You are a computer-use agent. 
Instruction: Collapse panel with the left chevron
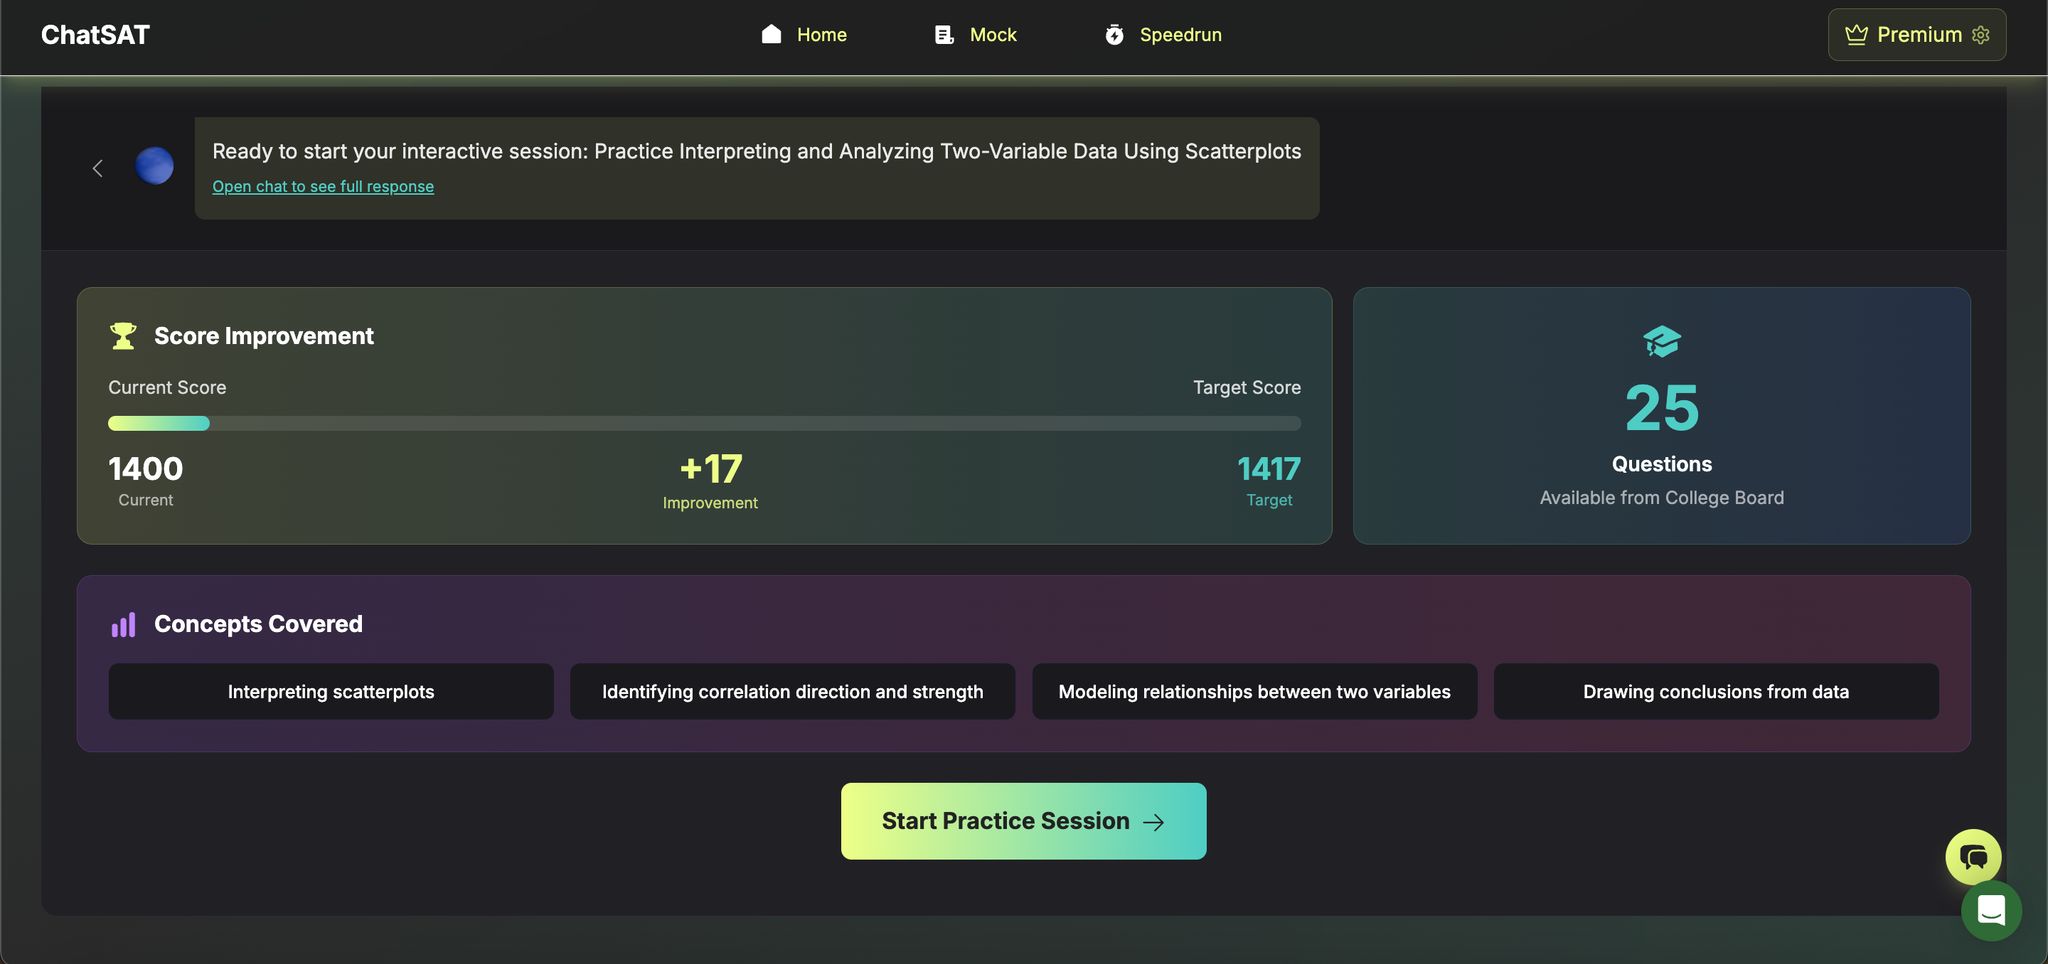98,168
